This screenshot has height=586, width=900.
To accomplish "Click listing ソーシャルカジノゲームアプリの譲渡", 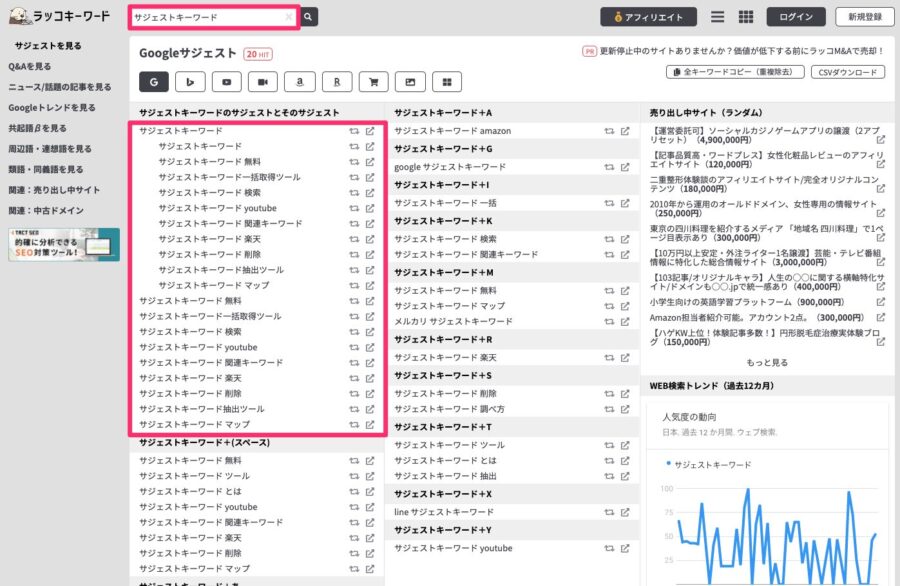I will point(764,135).
